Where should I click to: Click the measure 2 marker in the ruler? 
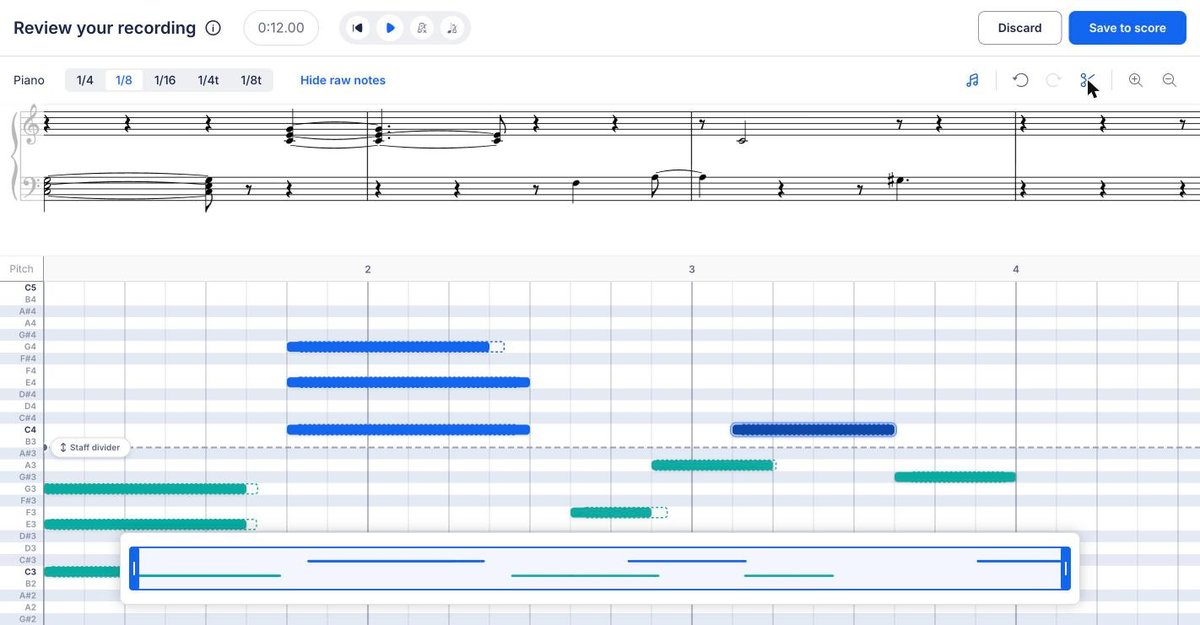(368, 269)
